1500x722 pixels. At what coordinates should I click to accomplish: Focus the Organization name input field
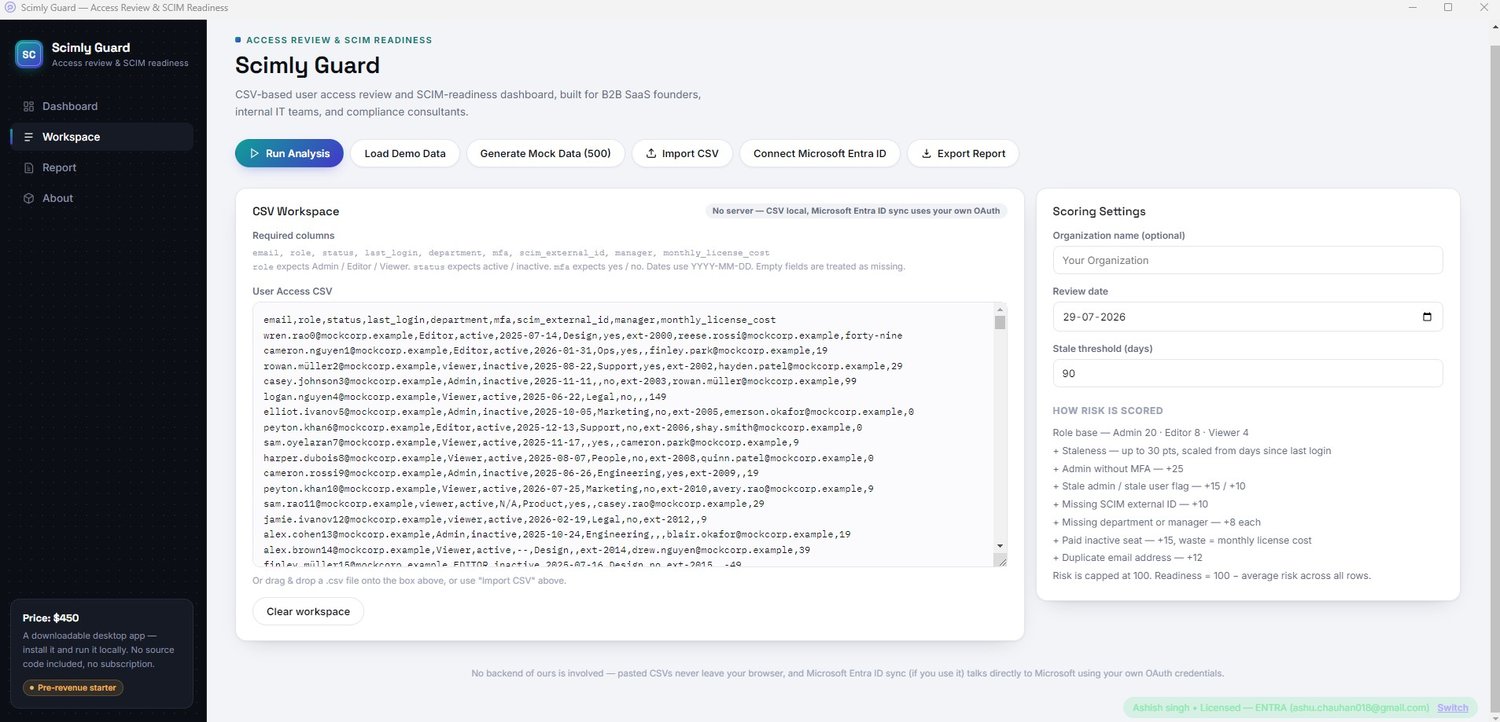(1248, 260)
